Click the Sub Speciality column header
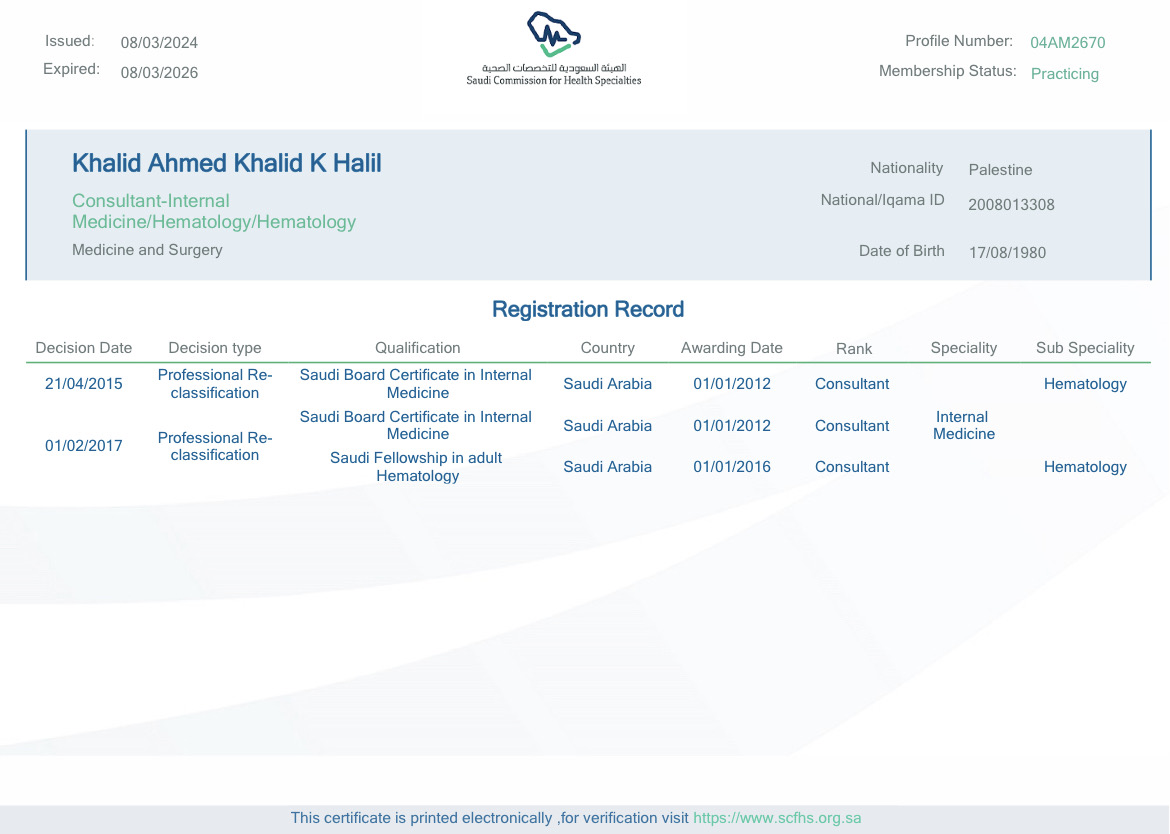Screen dimensions: 1170x834 coord(1085,348)
